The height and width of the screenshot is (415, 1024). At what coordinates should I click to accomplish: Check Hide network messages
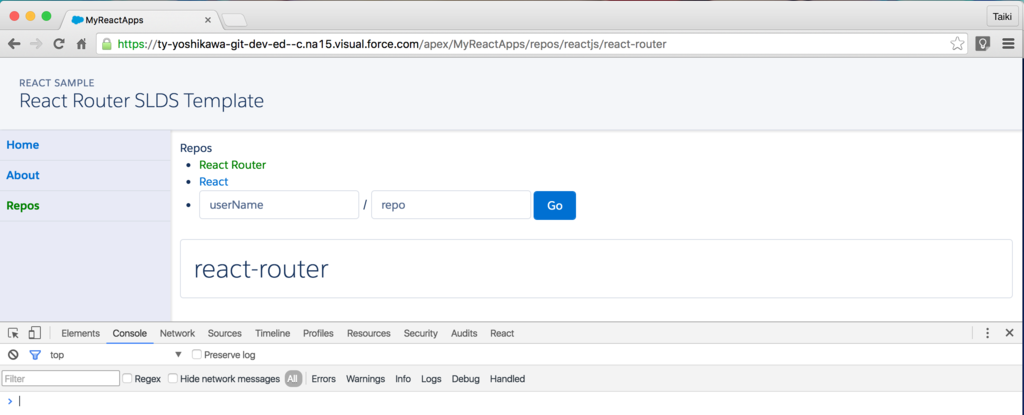(x=172, y=378)
